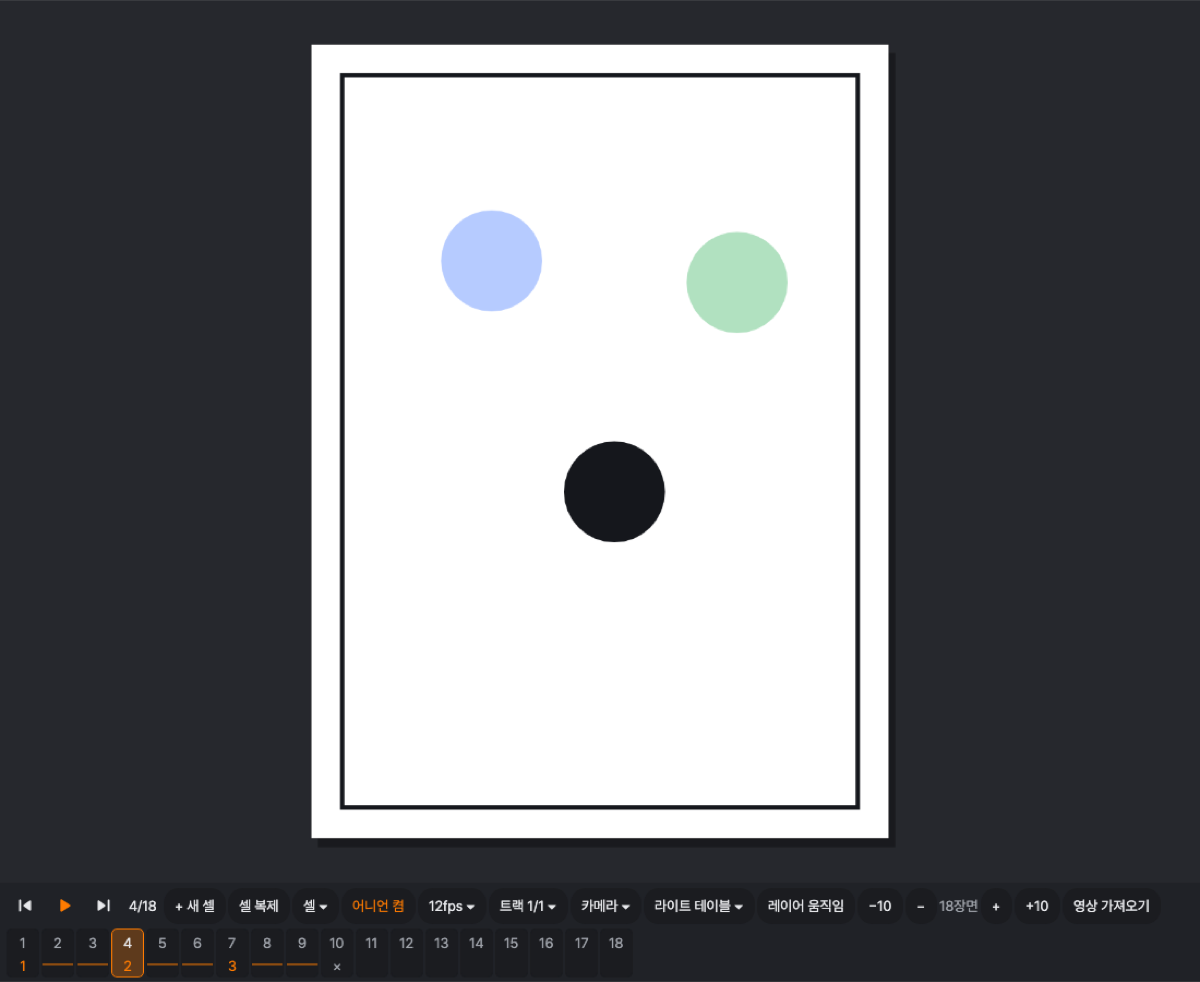Click 영상 가져오기 to import video
The width and height of the screenshot is (1200, 982).
click(x=1111, y=906)
